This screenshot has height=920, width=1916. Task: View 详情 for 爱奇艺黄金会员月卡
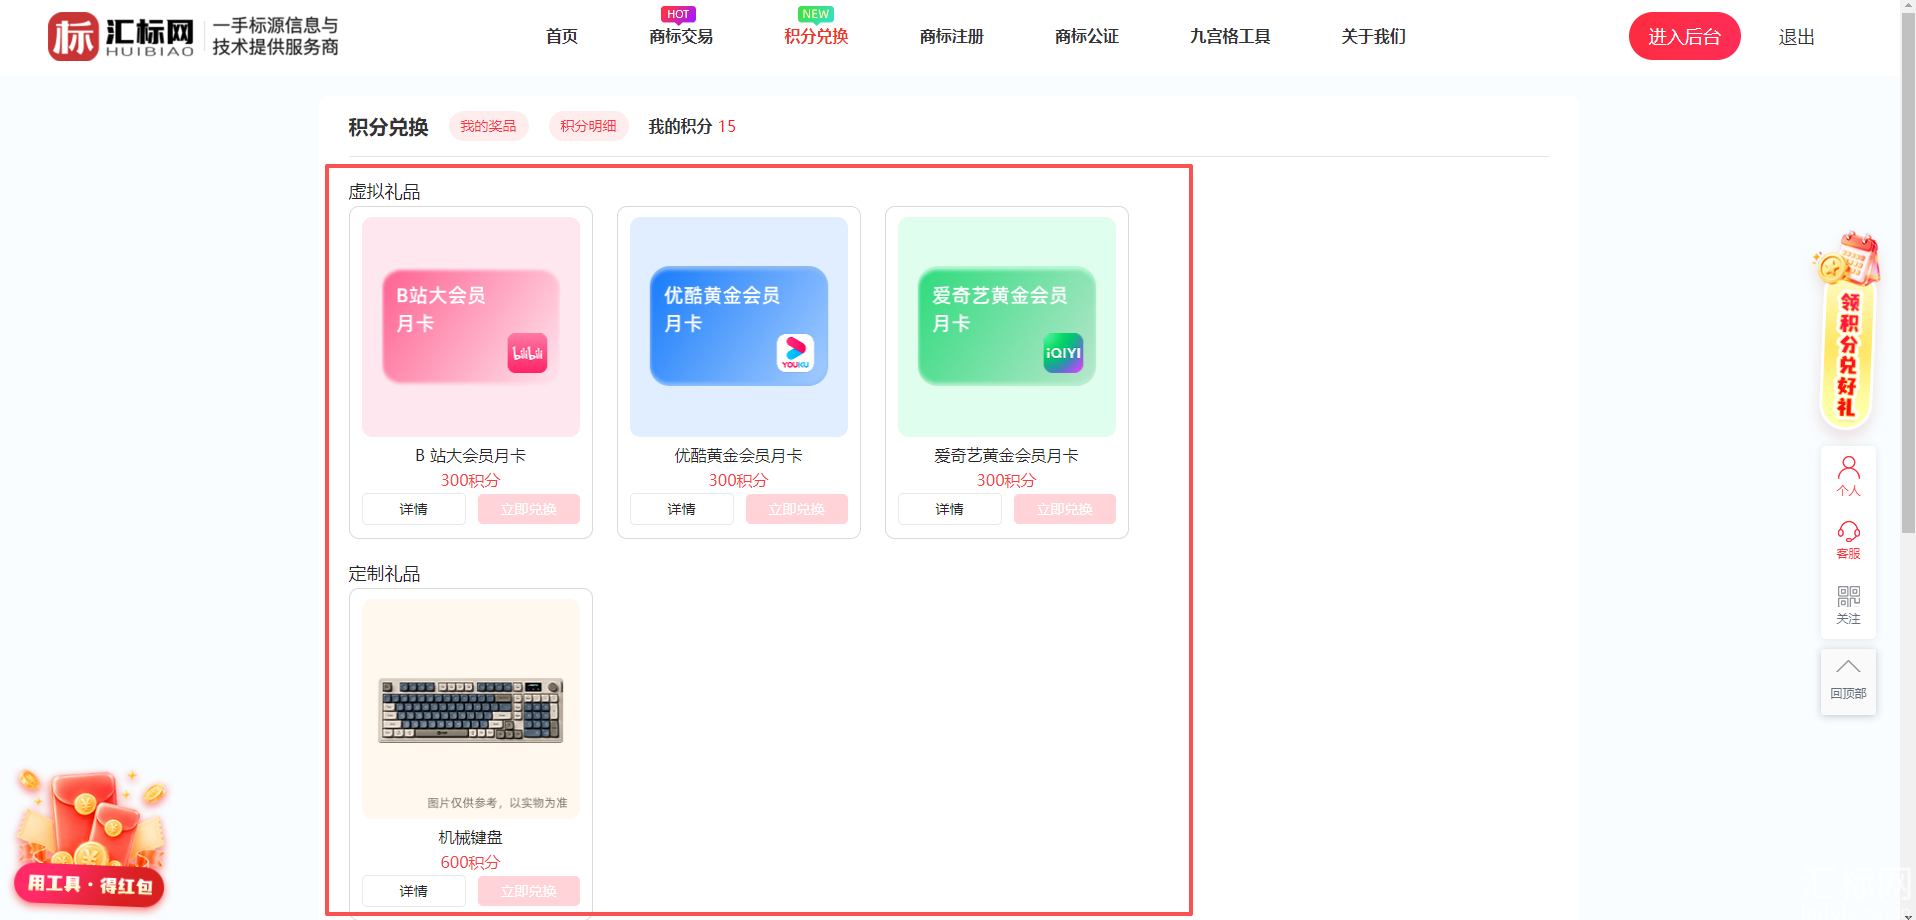tap(949, 509)
